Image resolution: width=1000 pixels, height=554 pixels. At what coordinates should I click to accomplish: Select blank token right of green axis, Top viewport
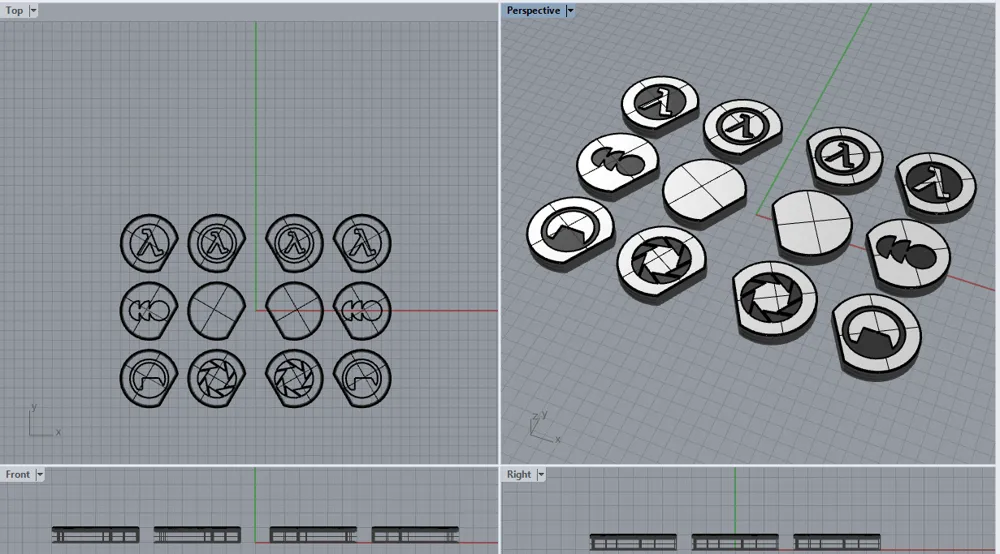point(294,311)
